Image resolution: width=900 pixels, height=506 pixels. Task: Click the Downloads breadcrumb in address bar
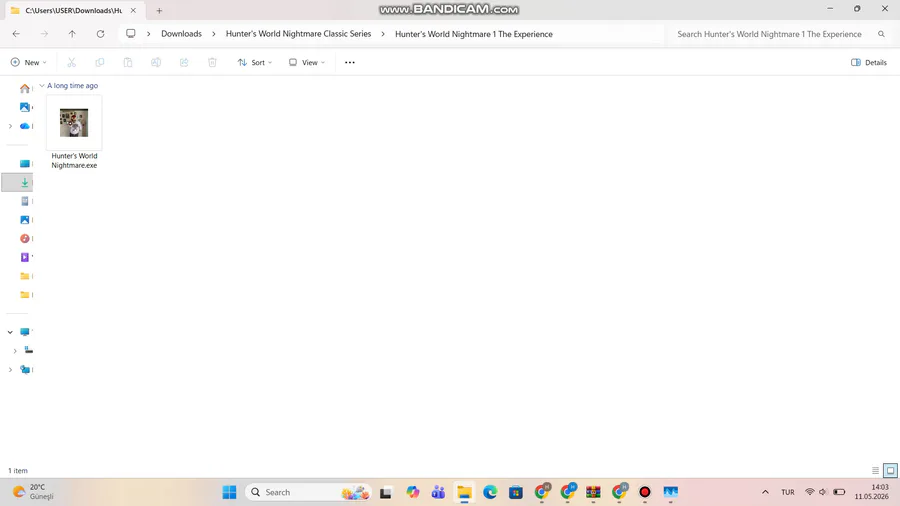181,34
